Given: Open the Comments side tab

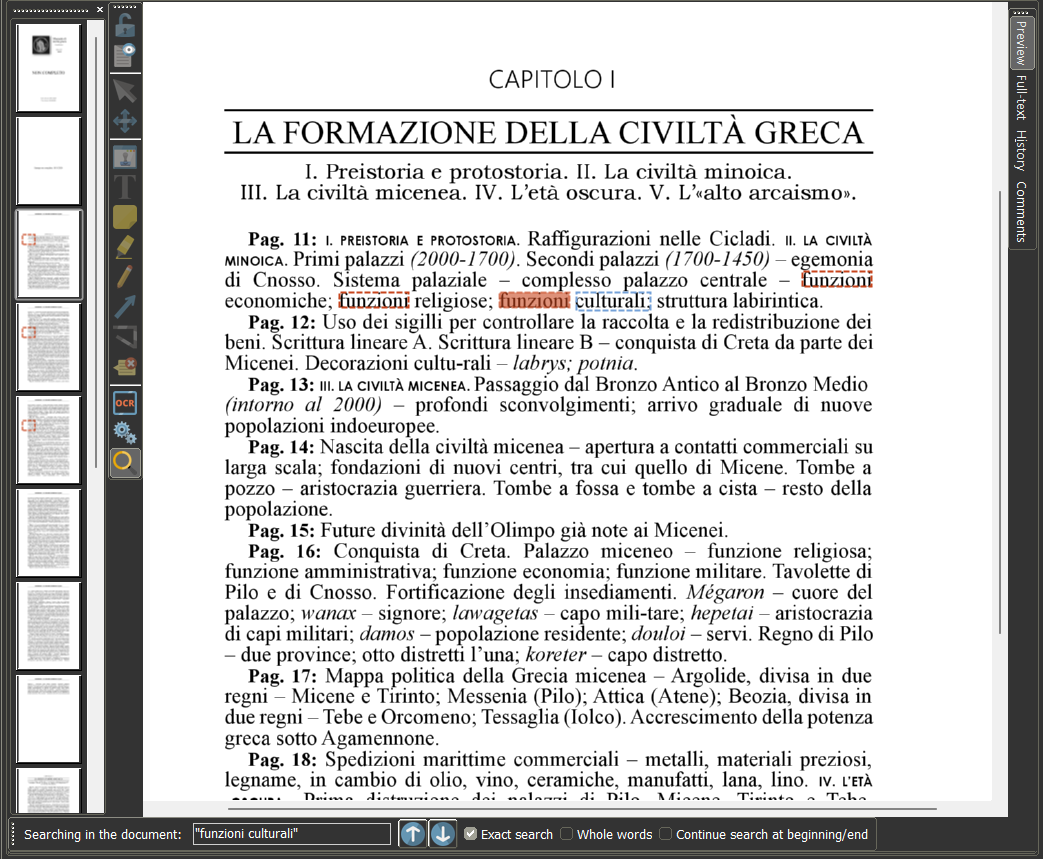Looking at the screenshot, I should [1021, 212].
